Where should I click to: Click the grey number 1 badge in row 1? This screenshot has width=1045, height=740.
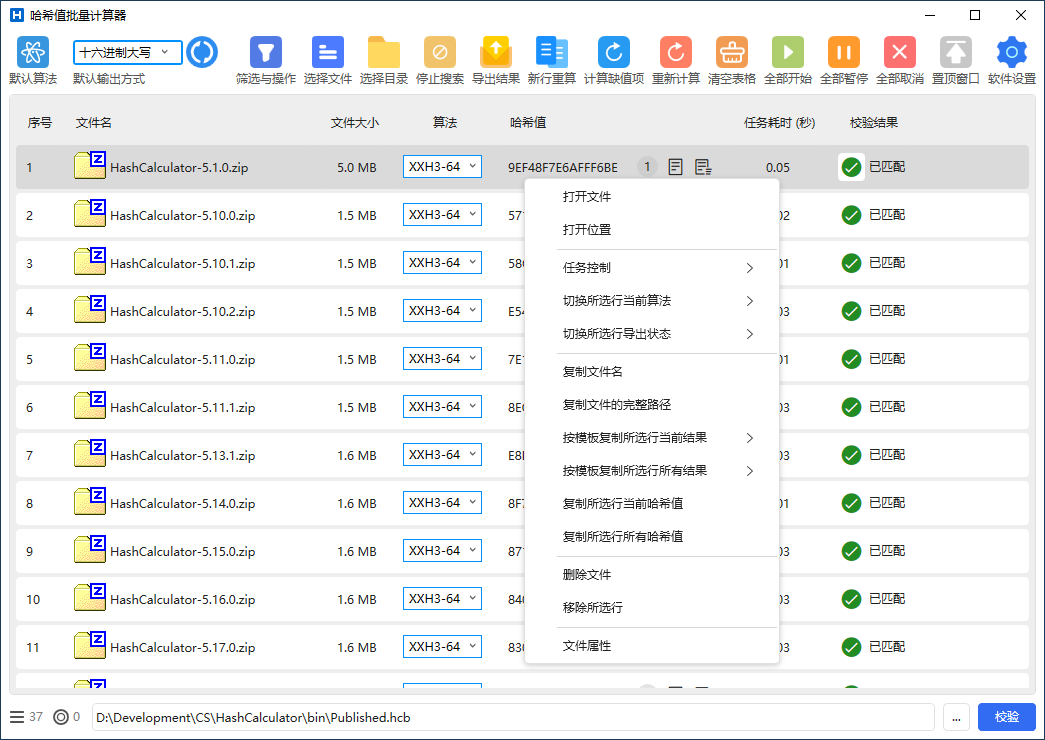tap(646, 167)
